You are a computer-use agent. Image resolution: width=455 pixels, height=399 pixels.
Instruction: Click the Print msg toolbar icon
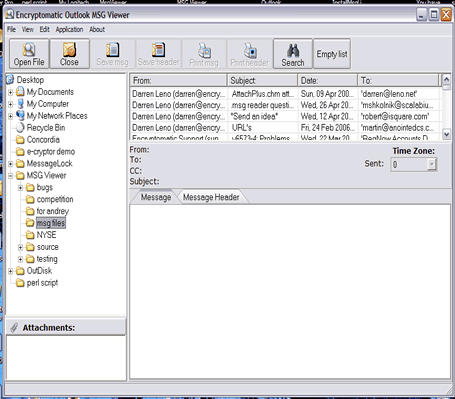click(204, 54)
